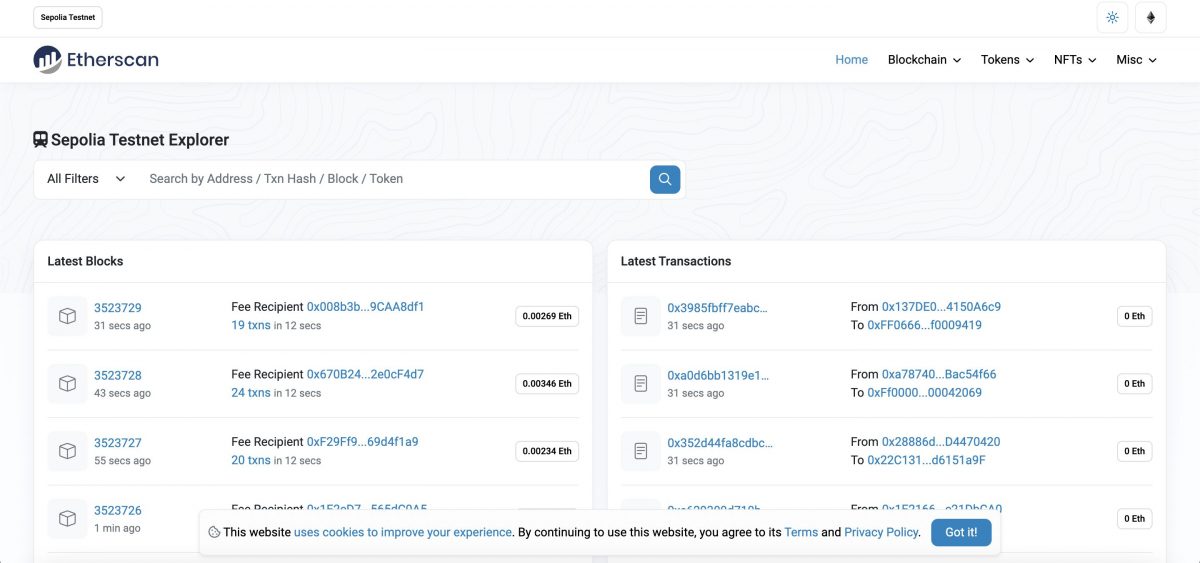The image size is (1200, 563).
Task: Open the Privacy Policy link
Action: click(881, 532)
